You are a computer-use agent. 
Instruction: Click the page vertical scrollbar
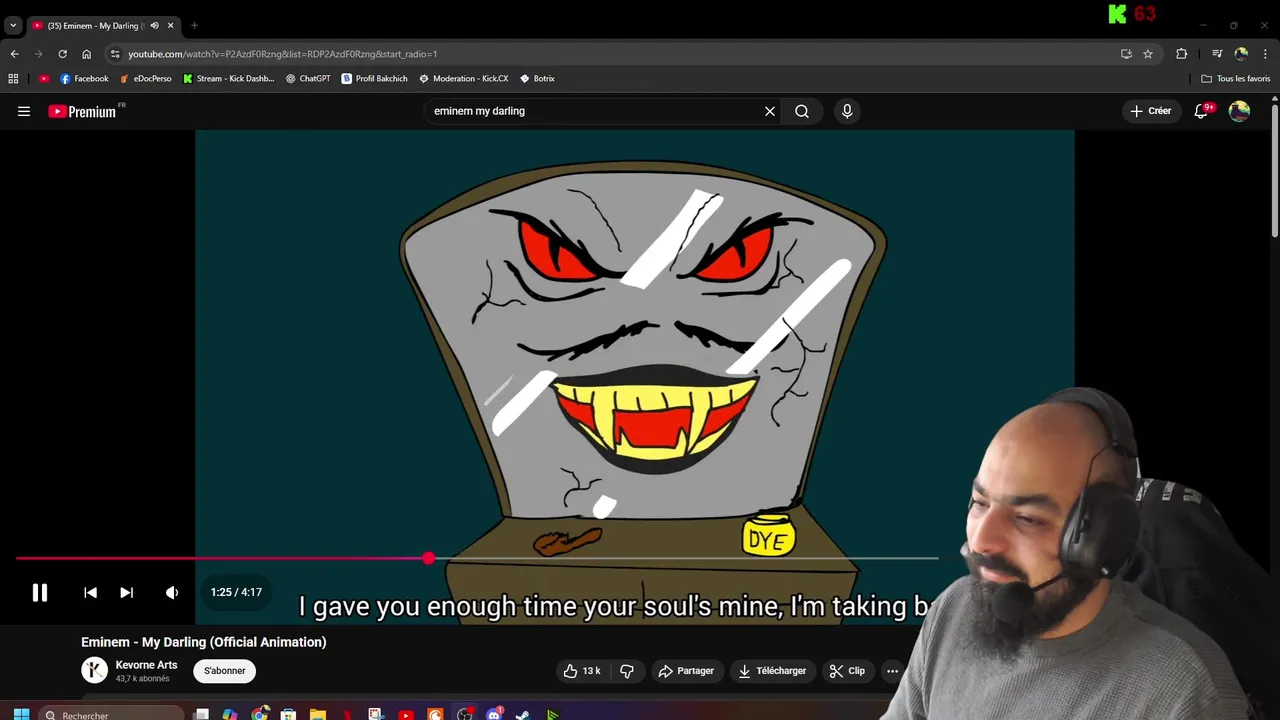[1275, 170]
